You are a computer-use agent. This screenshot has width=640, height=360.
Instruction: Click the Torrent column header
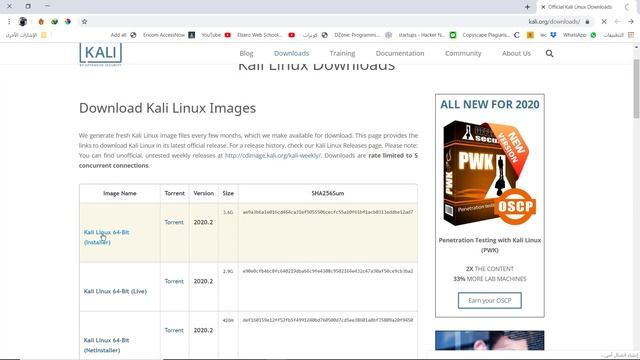[175, 193]
